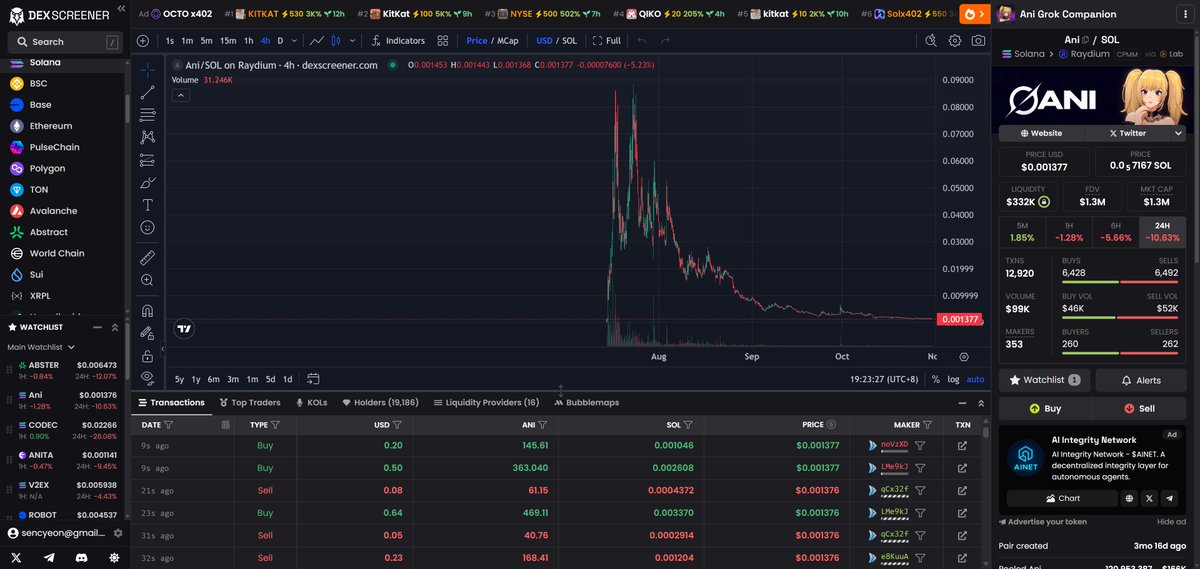The width and height of the screenshot is (1200, 569).
Task: Open the emoji icons tool
Action: 148,227
